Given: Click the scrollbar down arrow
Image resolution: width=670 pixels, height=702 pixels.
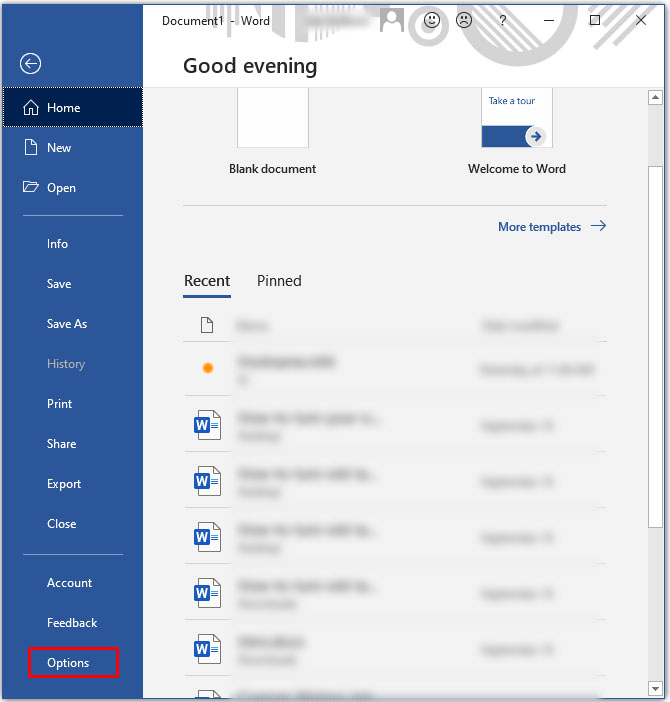Looking at the screenshot, I should pos(655,689).
